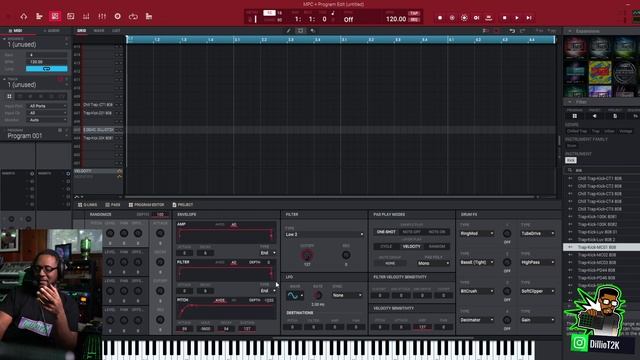The width and height of the screenshot is (640, 360).
Task: Switch to the WAVE editor tab
Action: (99, 31)
